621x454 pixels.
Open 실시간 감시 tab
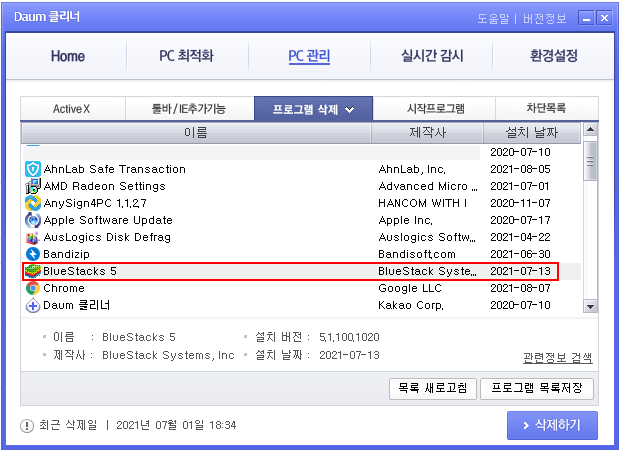tap(432, 56)
